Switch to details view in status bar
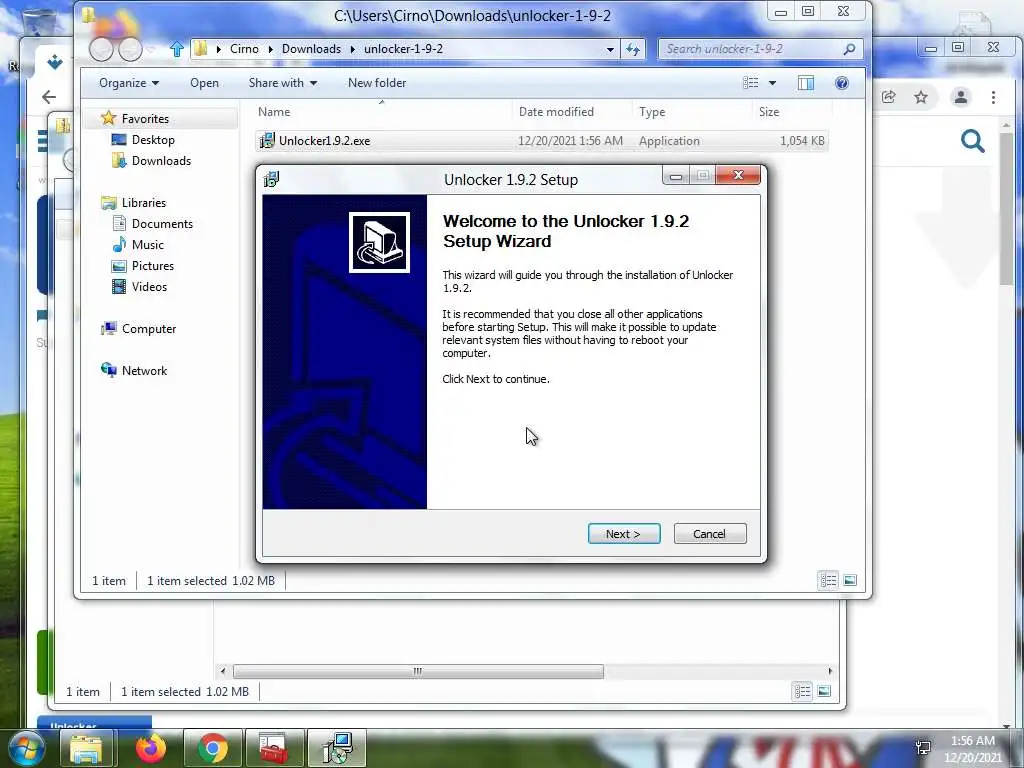This screenshot has height=768, width=1024. [x=828, y=580]
